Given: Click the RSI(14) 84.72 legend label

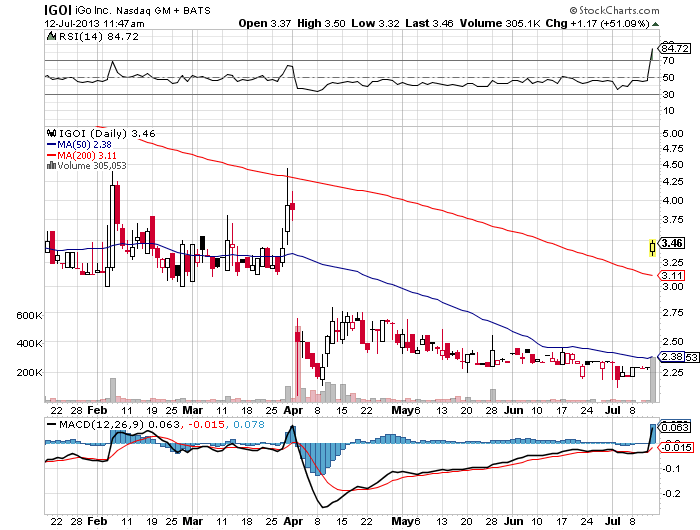Looking at the screenshot, I should [99, 37].
